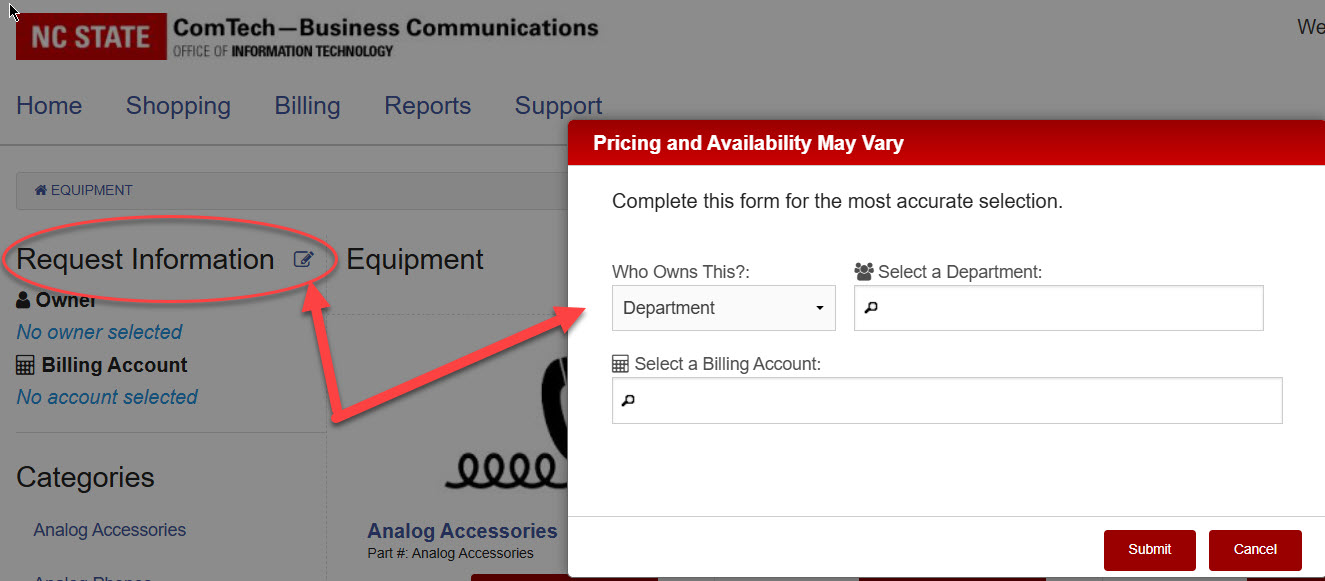The width and height of the screenshot is (1325, 581).
Task: Open the Shopping menu
Action: click(178, 106)
